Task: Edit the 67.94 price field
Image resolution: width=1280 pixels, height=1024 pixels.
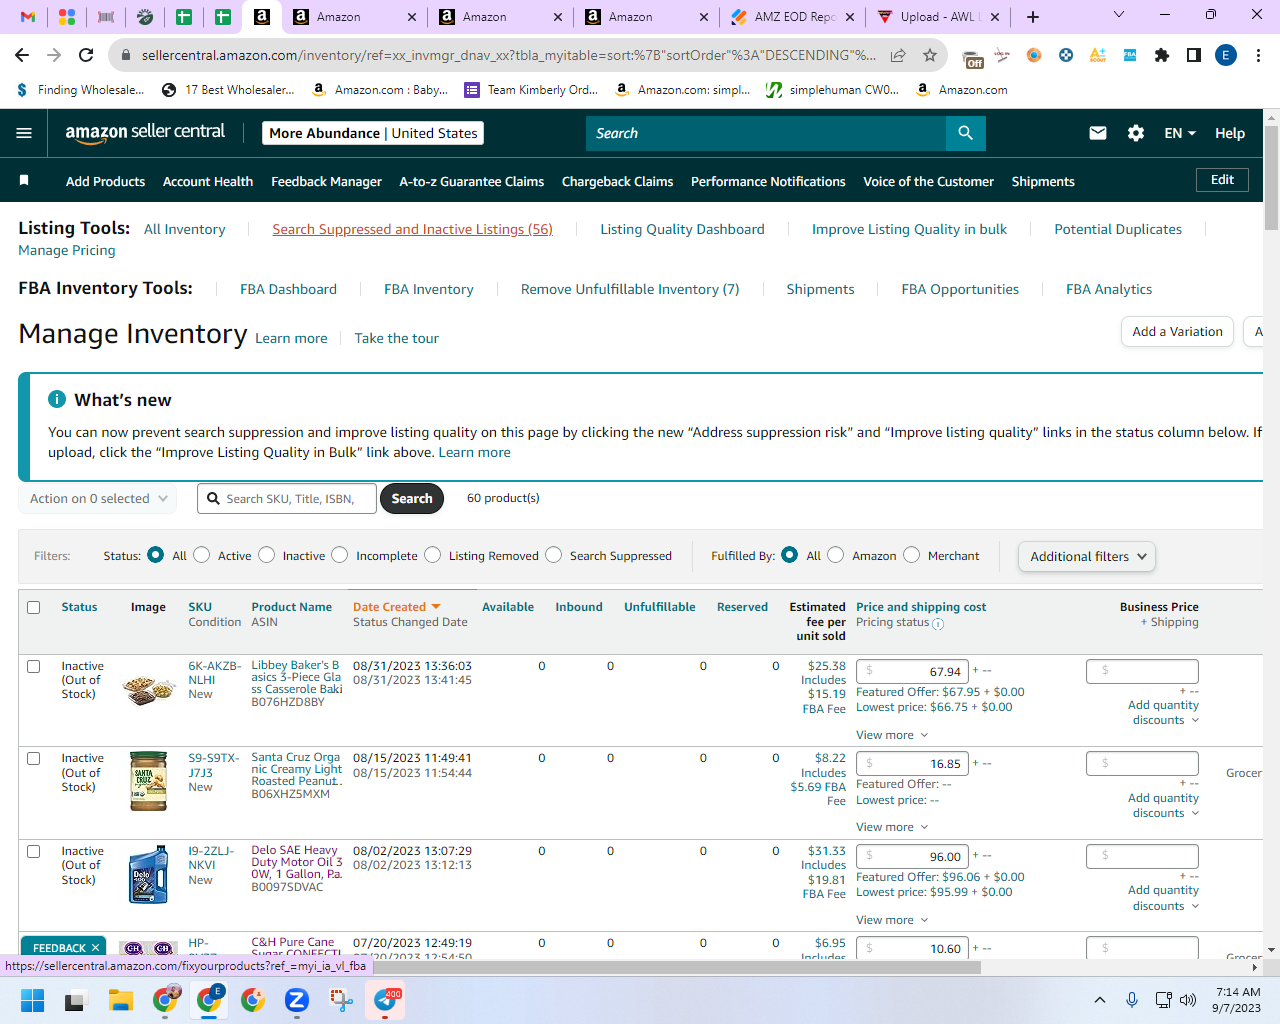Action: (x=912, y=671)
